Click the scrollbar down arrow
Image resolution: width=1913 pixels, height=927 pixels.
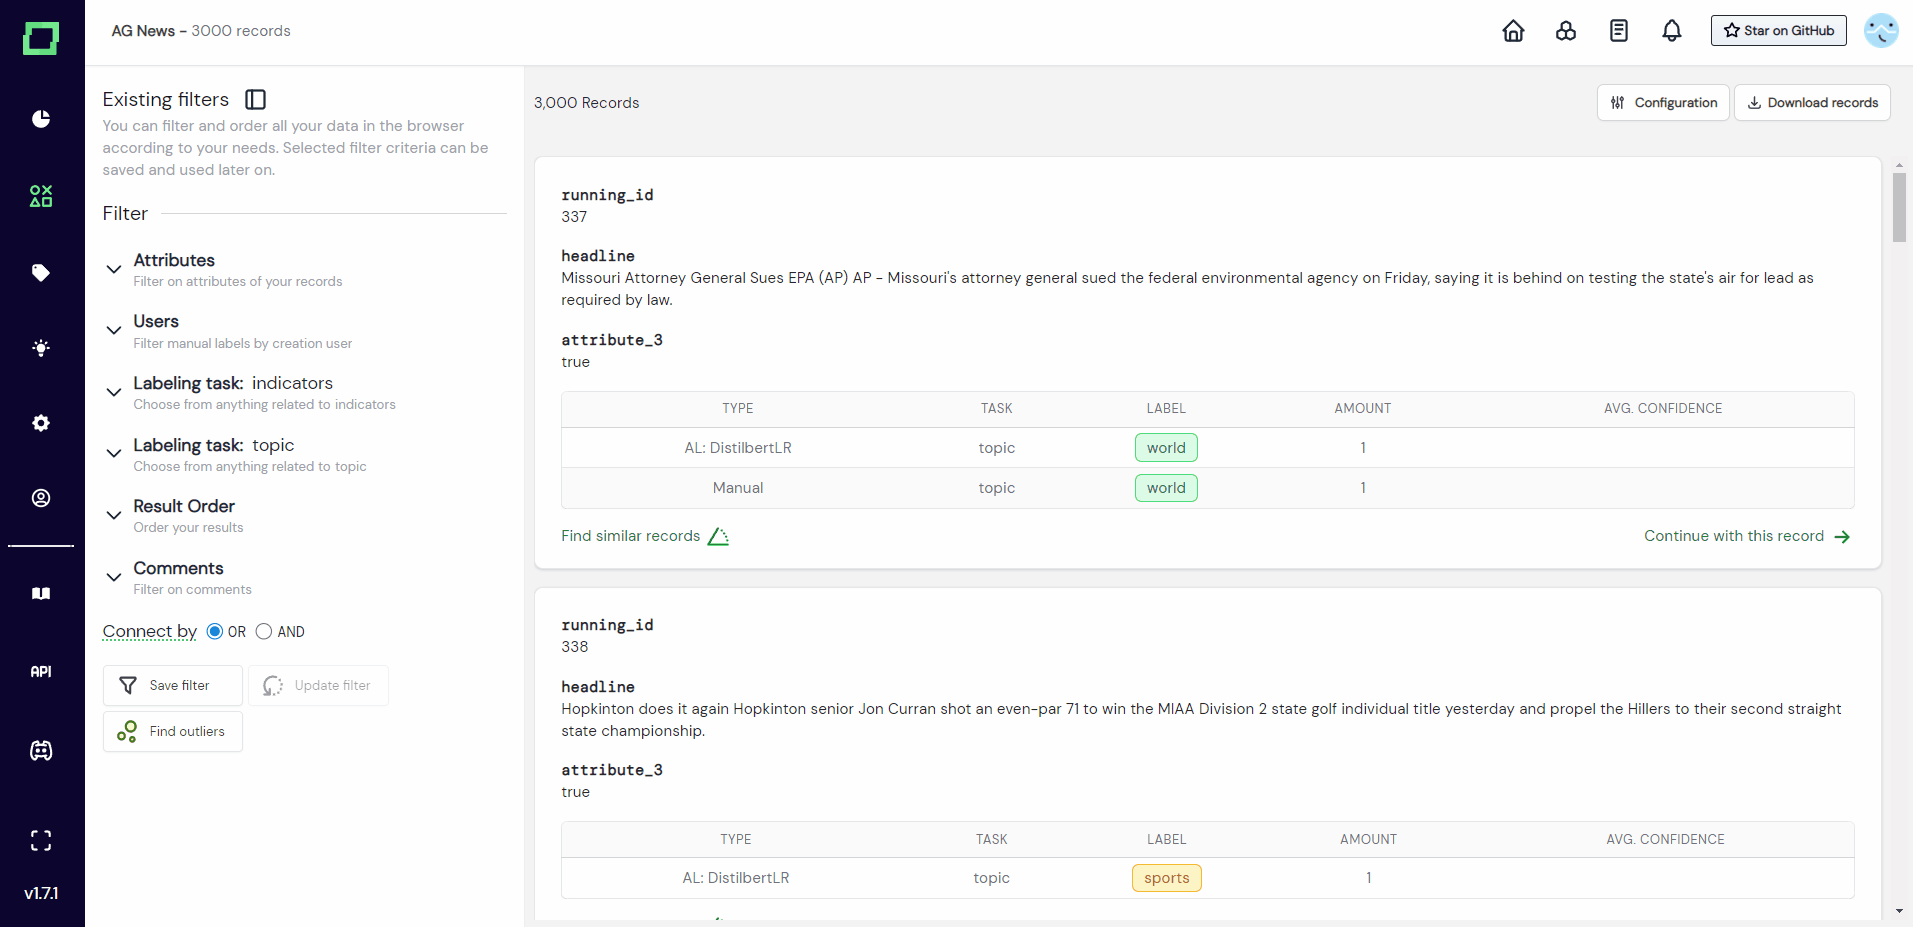point(1899,912)
